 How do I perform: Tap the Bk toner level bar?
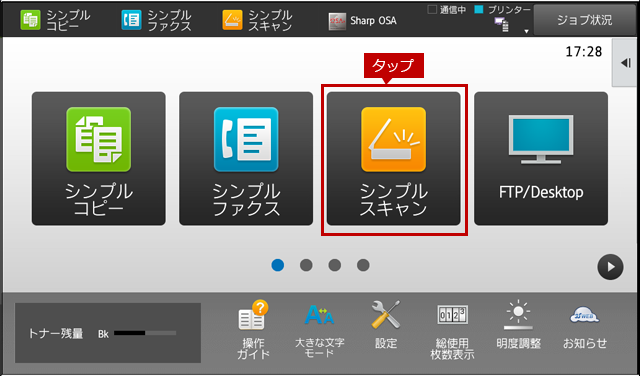145,333
